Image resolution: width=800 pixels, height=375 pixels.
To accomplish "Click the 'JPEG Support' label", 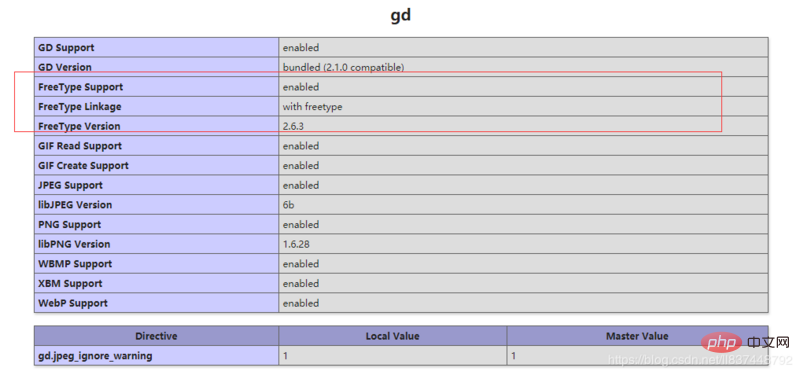I will click(70, 185).
